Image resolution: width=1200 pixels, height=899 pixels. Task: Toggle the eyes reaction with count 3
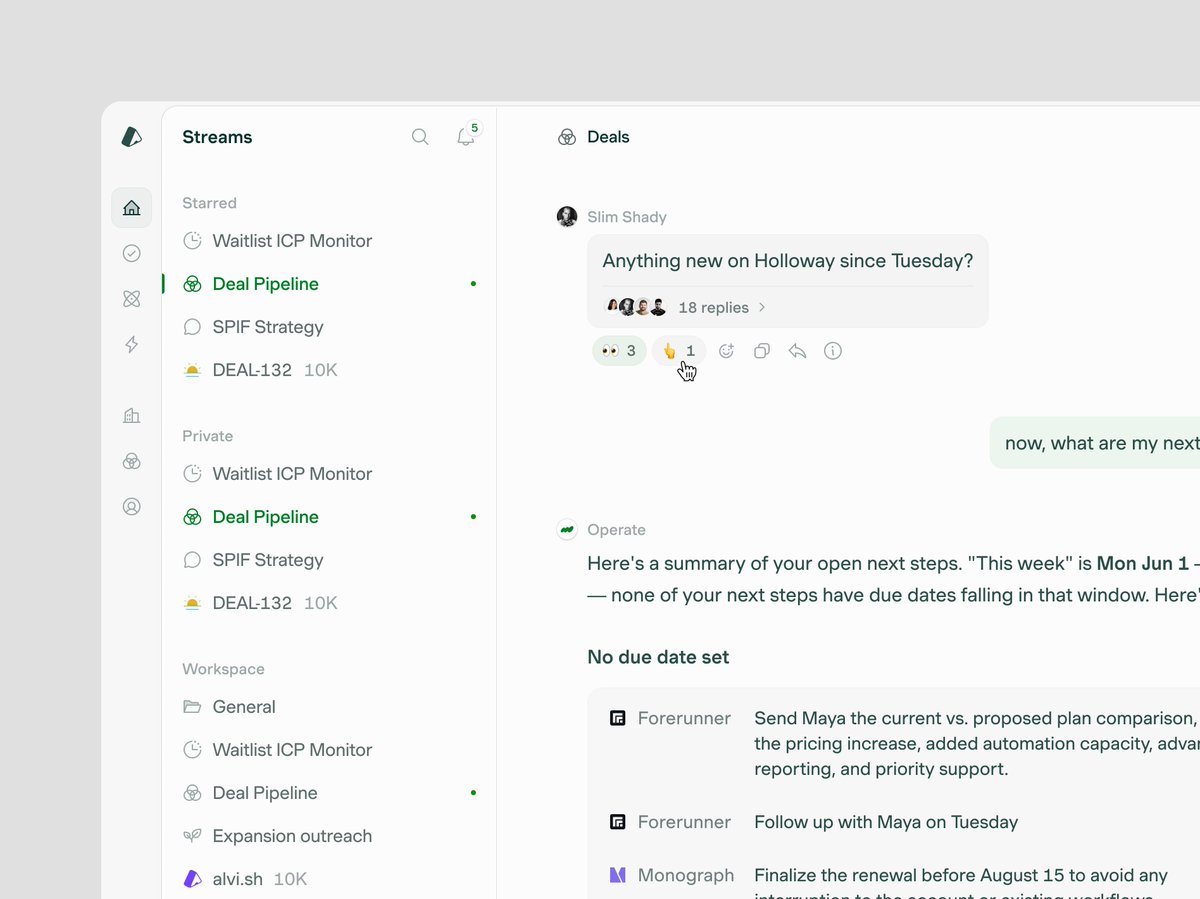click(619, 351)
